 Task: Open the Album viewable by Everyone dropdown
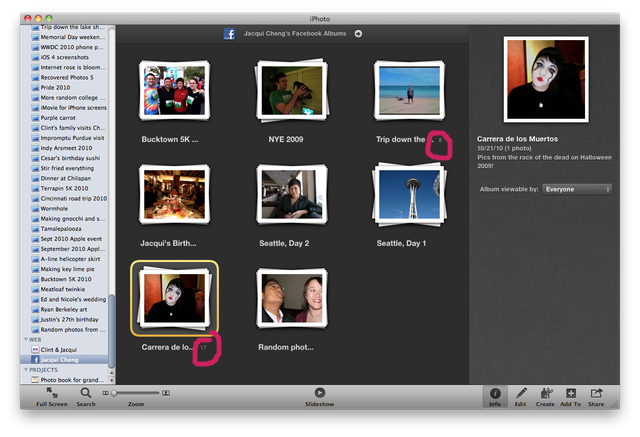[577, 189]
